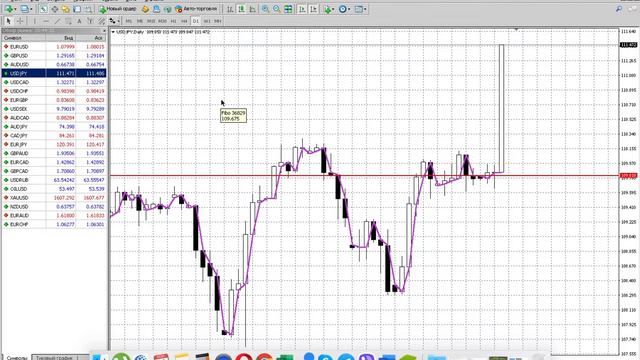Image resolution: width=640 pixels, height=360 pixels.
Task: Click the Новый ордер button
Action: coord(118,9)
